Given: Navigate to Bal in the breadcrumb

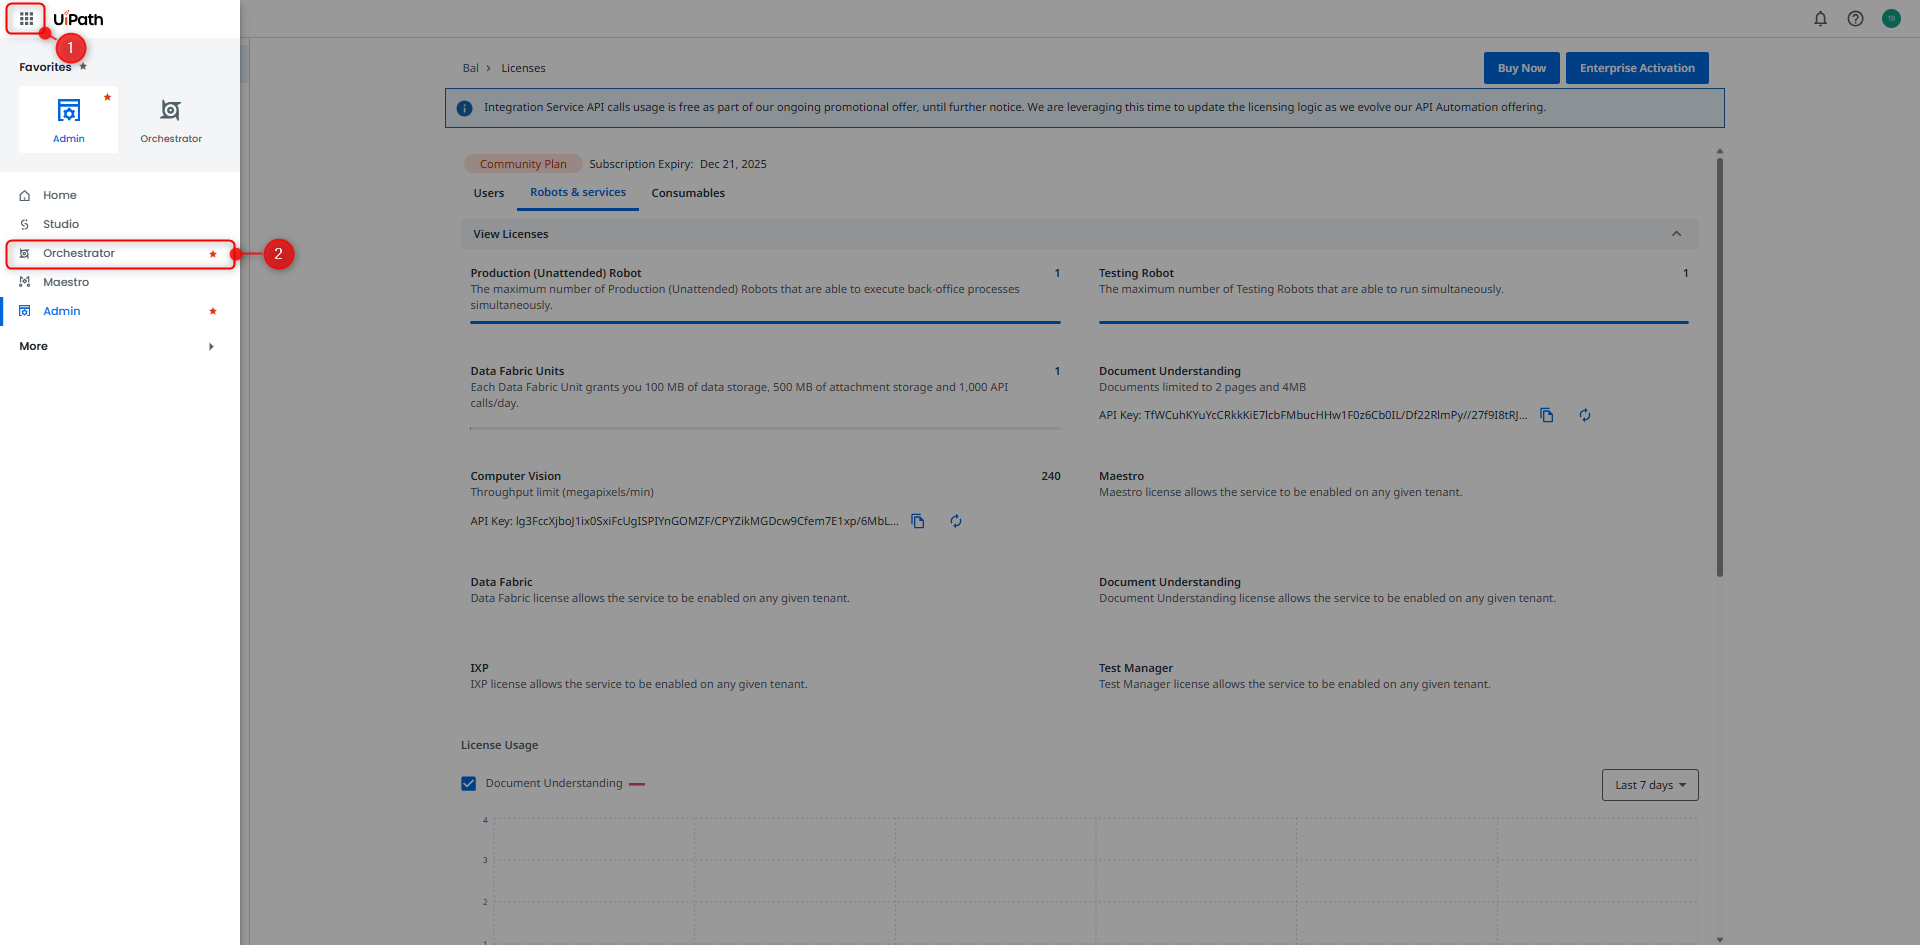Looking at the screenshot, I should point(471,68).
